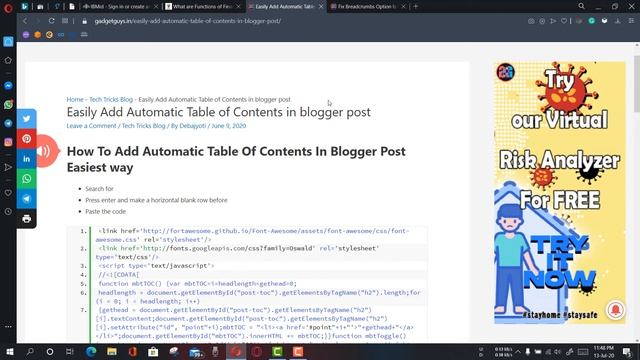The width and height of the screenshot is (640, 360).
Task: Print the article using printer icon
Action: (x=27, y=219)
